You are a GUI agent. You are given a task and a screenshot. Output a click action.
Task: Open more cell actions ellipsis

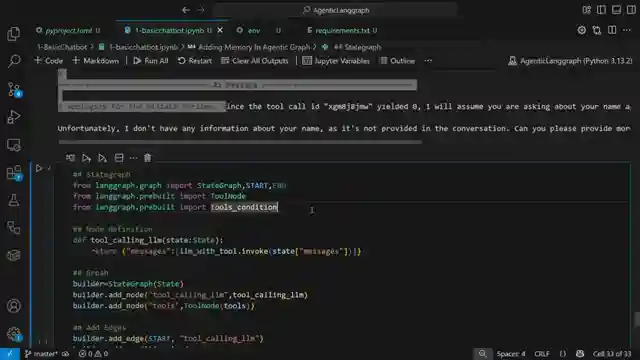[133, 158]
